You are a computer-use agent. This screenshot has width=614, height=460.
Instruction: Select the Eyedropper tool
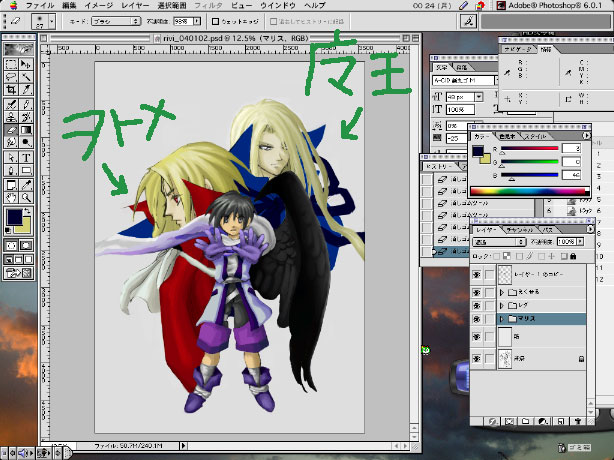(x=26, y=185)
